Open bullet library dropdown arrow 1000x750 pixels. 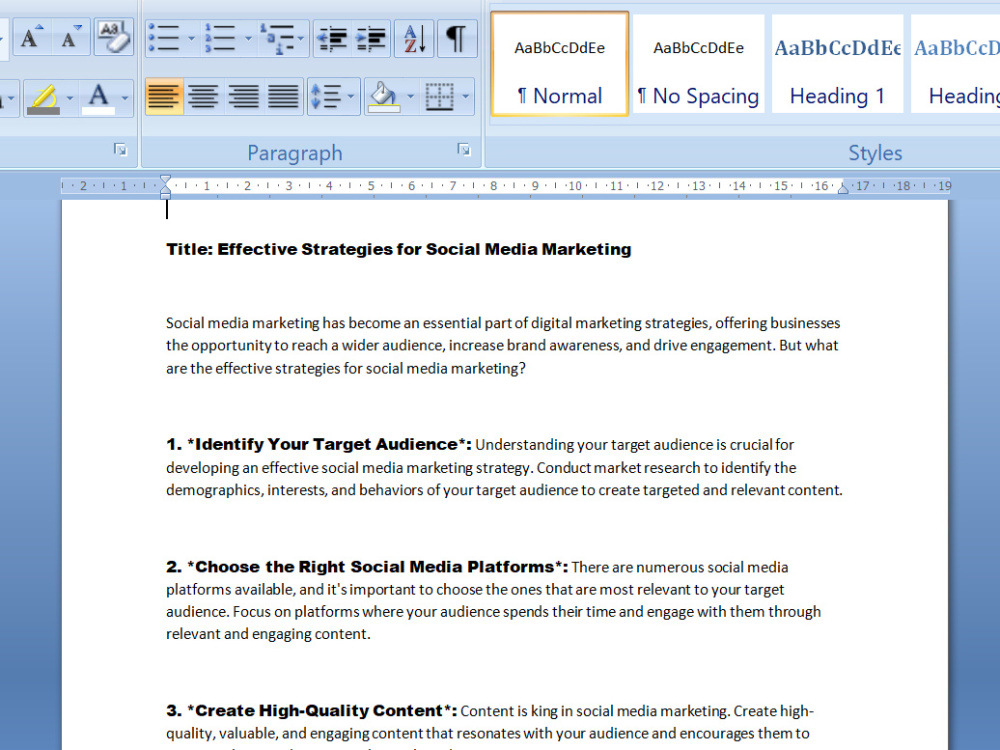coord(191,39)
